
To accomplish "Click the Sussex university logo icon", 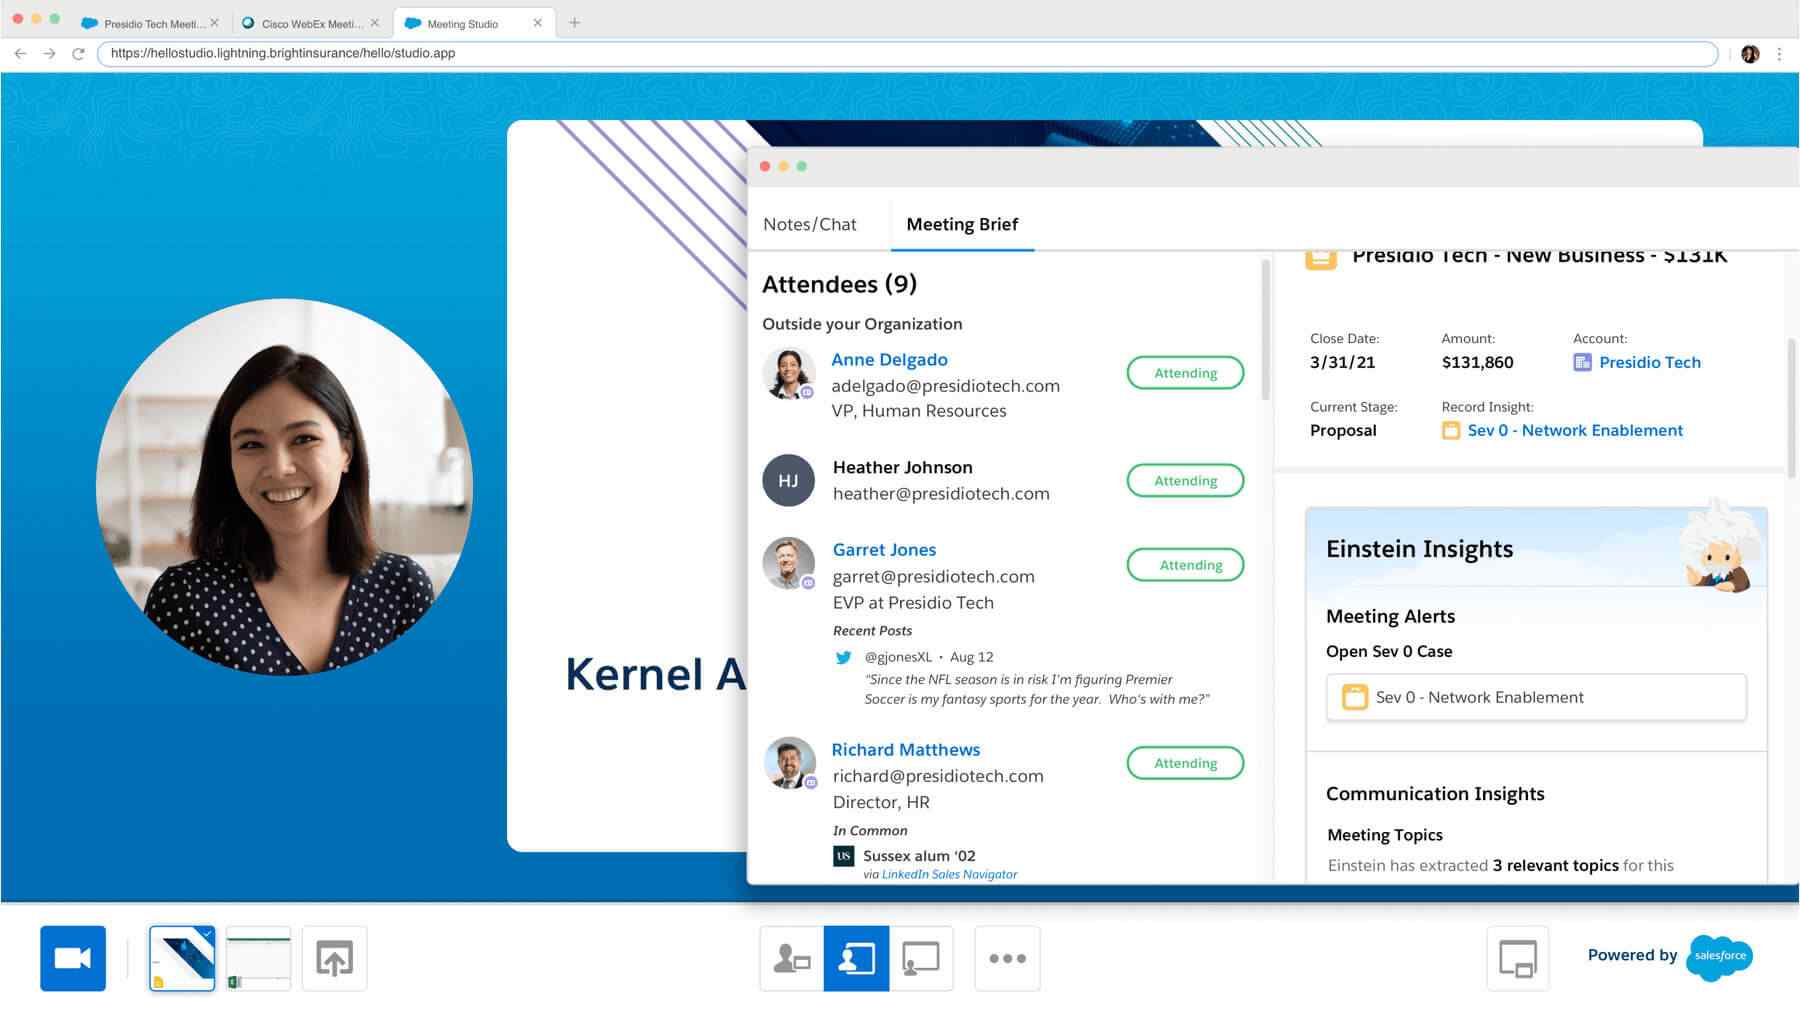I will [843, 856].
